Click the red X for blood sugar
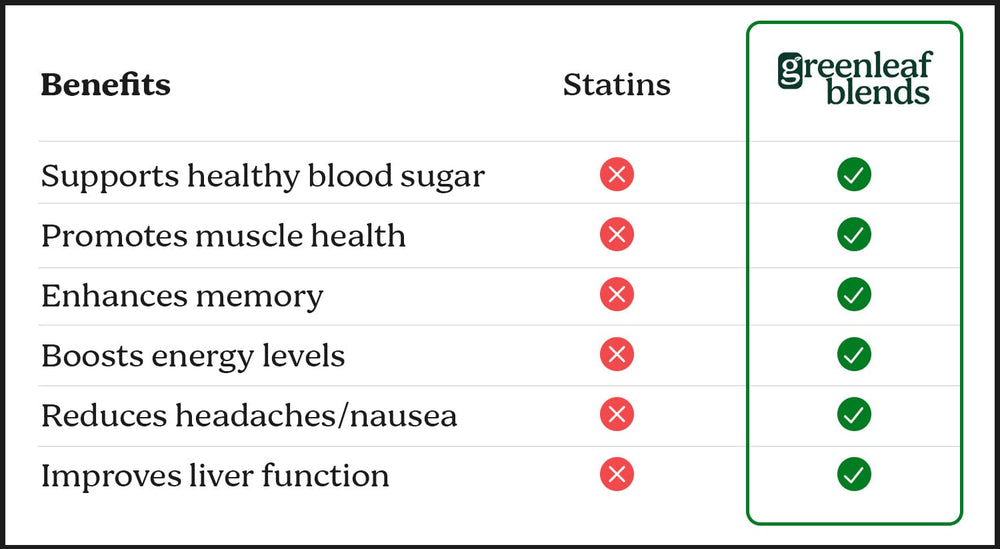 tap(617, 175)
